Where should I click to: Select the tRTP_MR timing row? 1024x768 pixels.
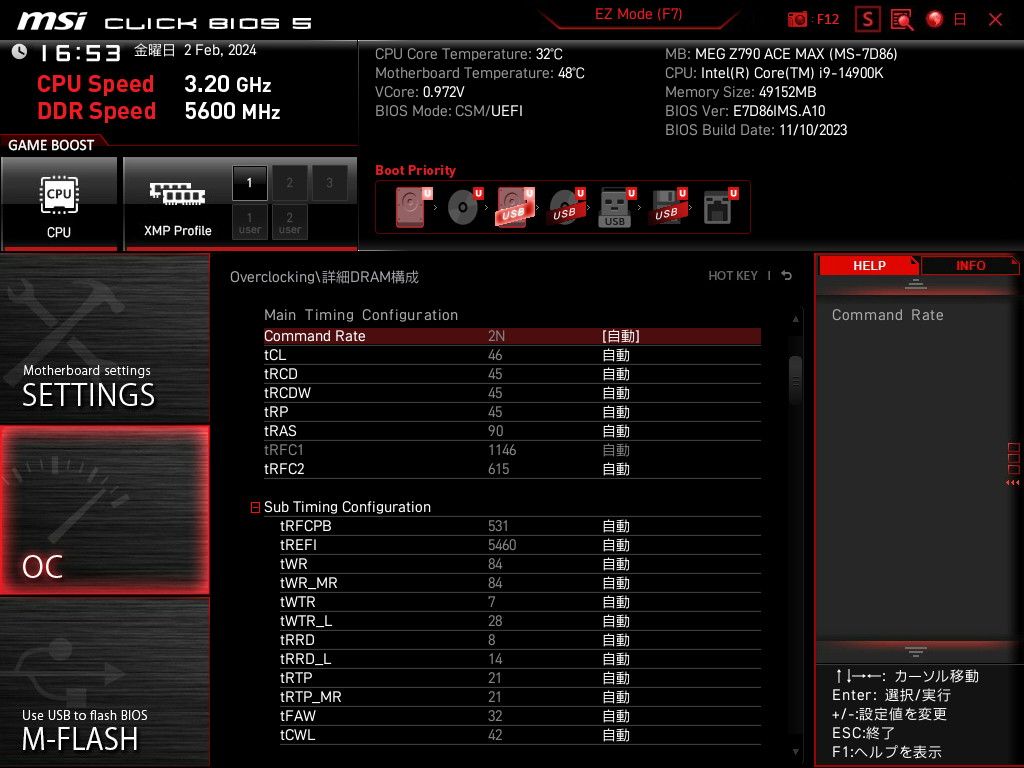[520, 697]
